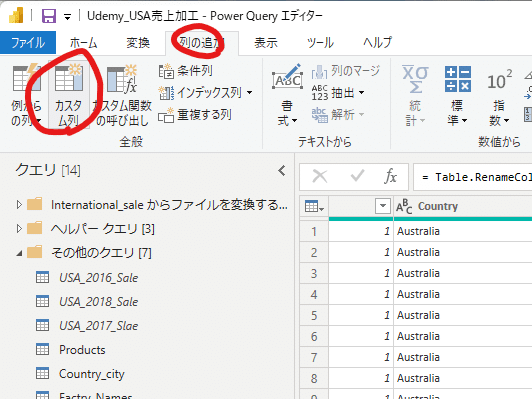This screenshot has width=532, height=399.
Task: Select the 列の追加 ribbon tab
Action: tap(202, 43)
